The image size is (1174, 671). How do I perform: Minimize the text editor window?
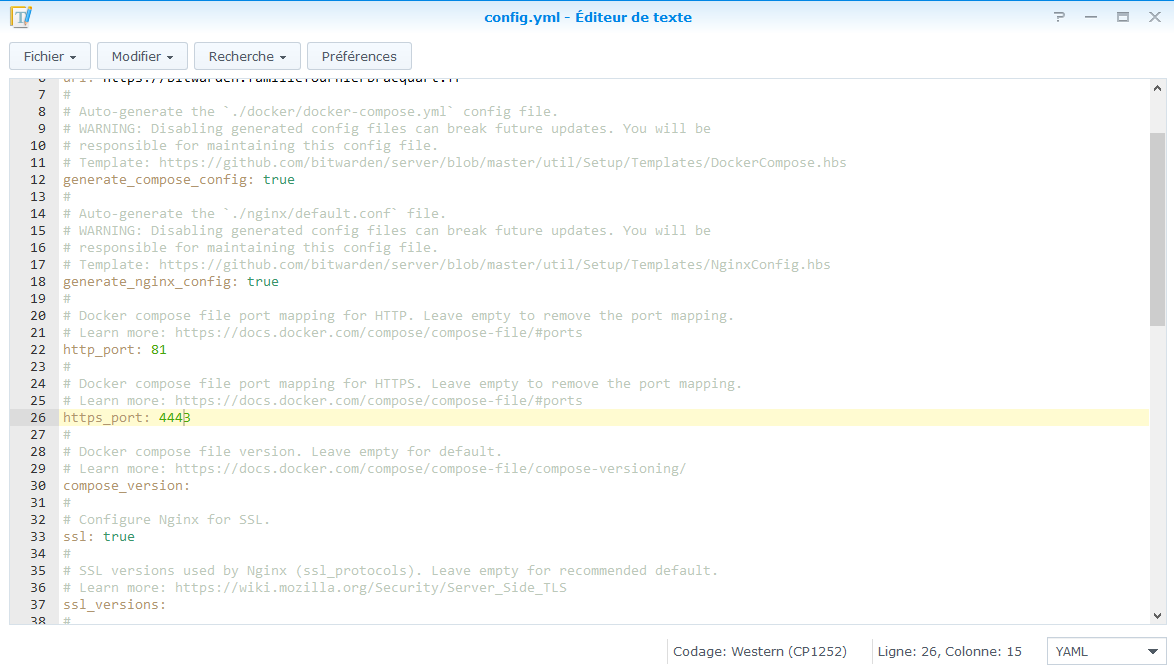[x=1091, y=16]
